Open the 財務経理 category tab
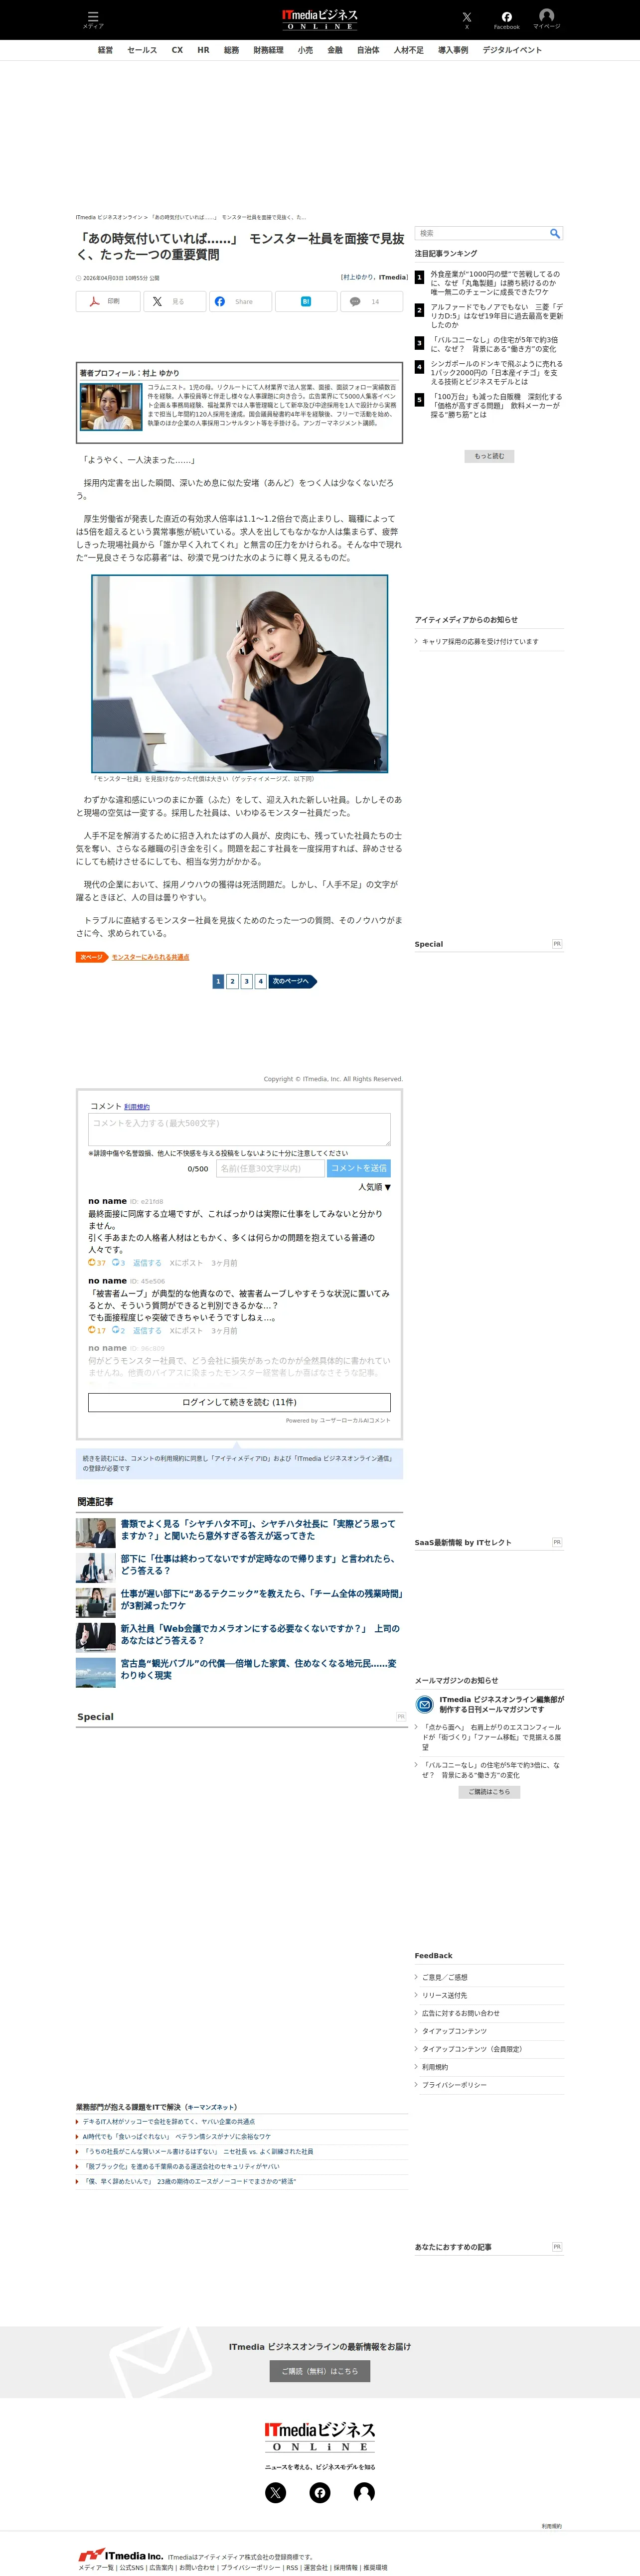 pyautogui.click(x=268, y=50)
